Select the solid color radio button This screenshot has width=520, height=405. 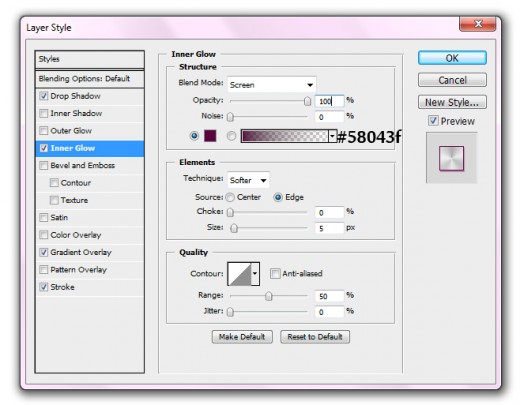(x=194, y=136)
